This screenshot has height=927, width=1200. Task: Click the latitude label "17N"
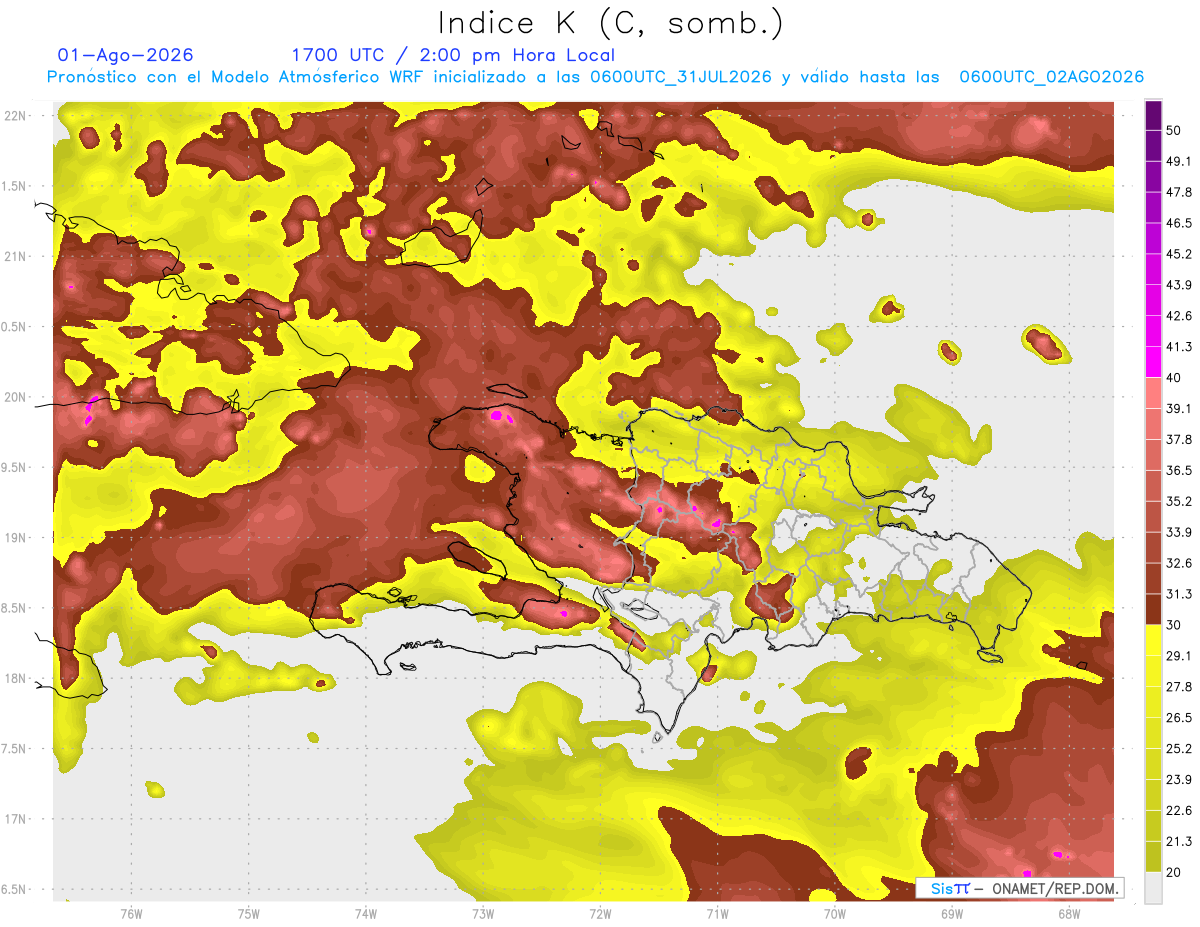pyautogui.click(x=15, y=819)
